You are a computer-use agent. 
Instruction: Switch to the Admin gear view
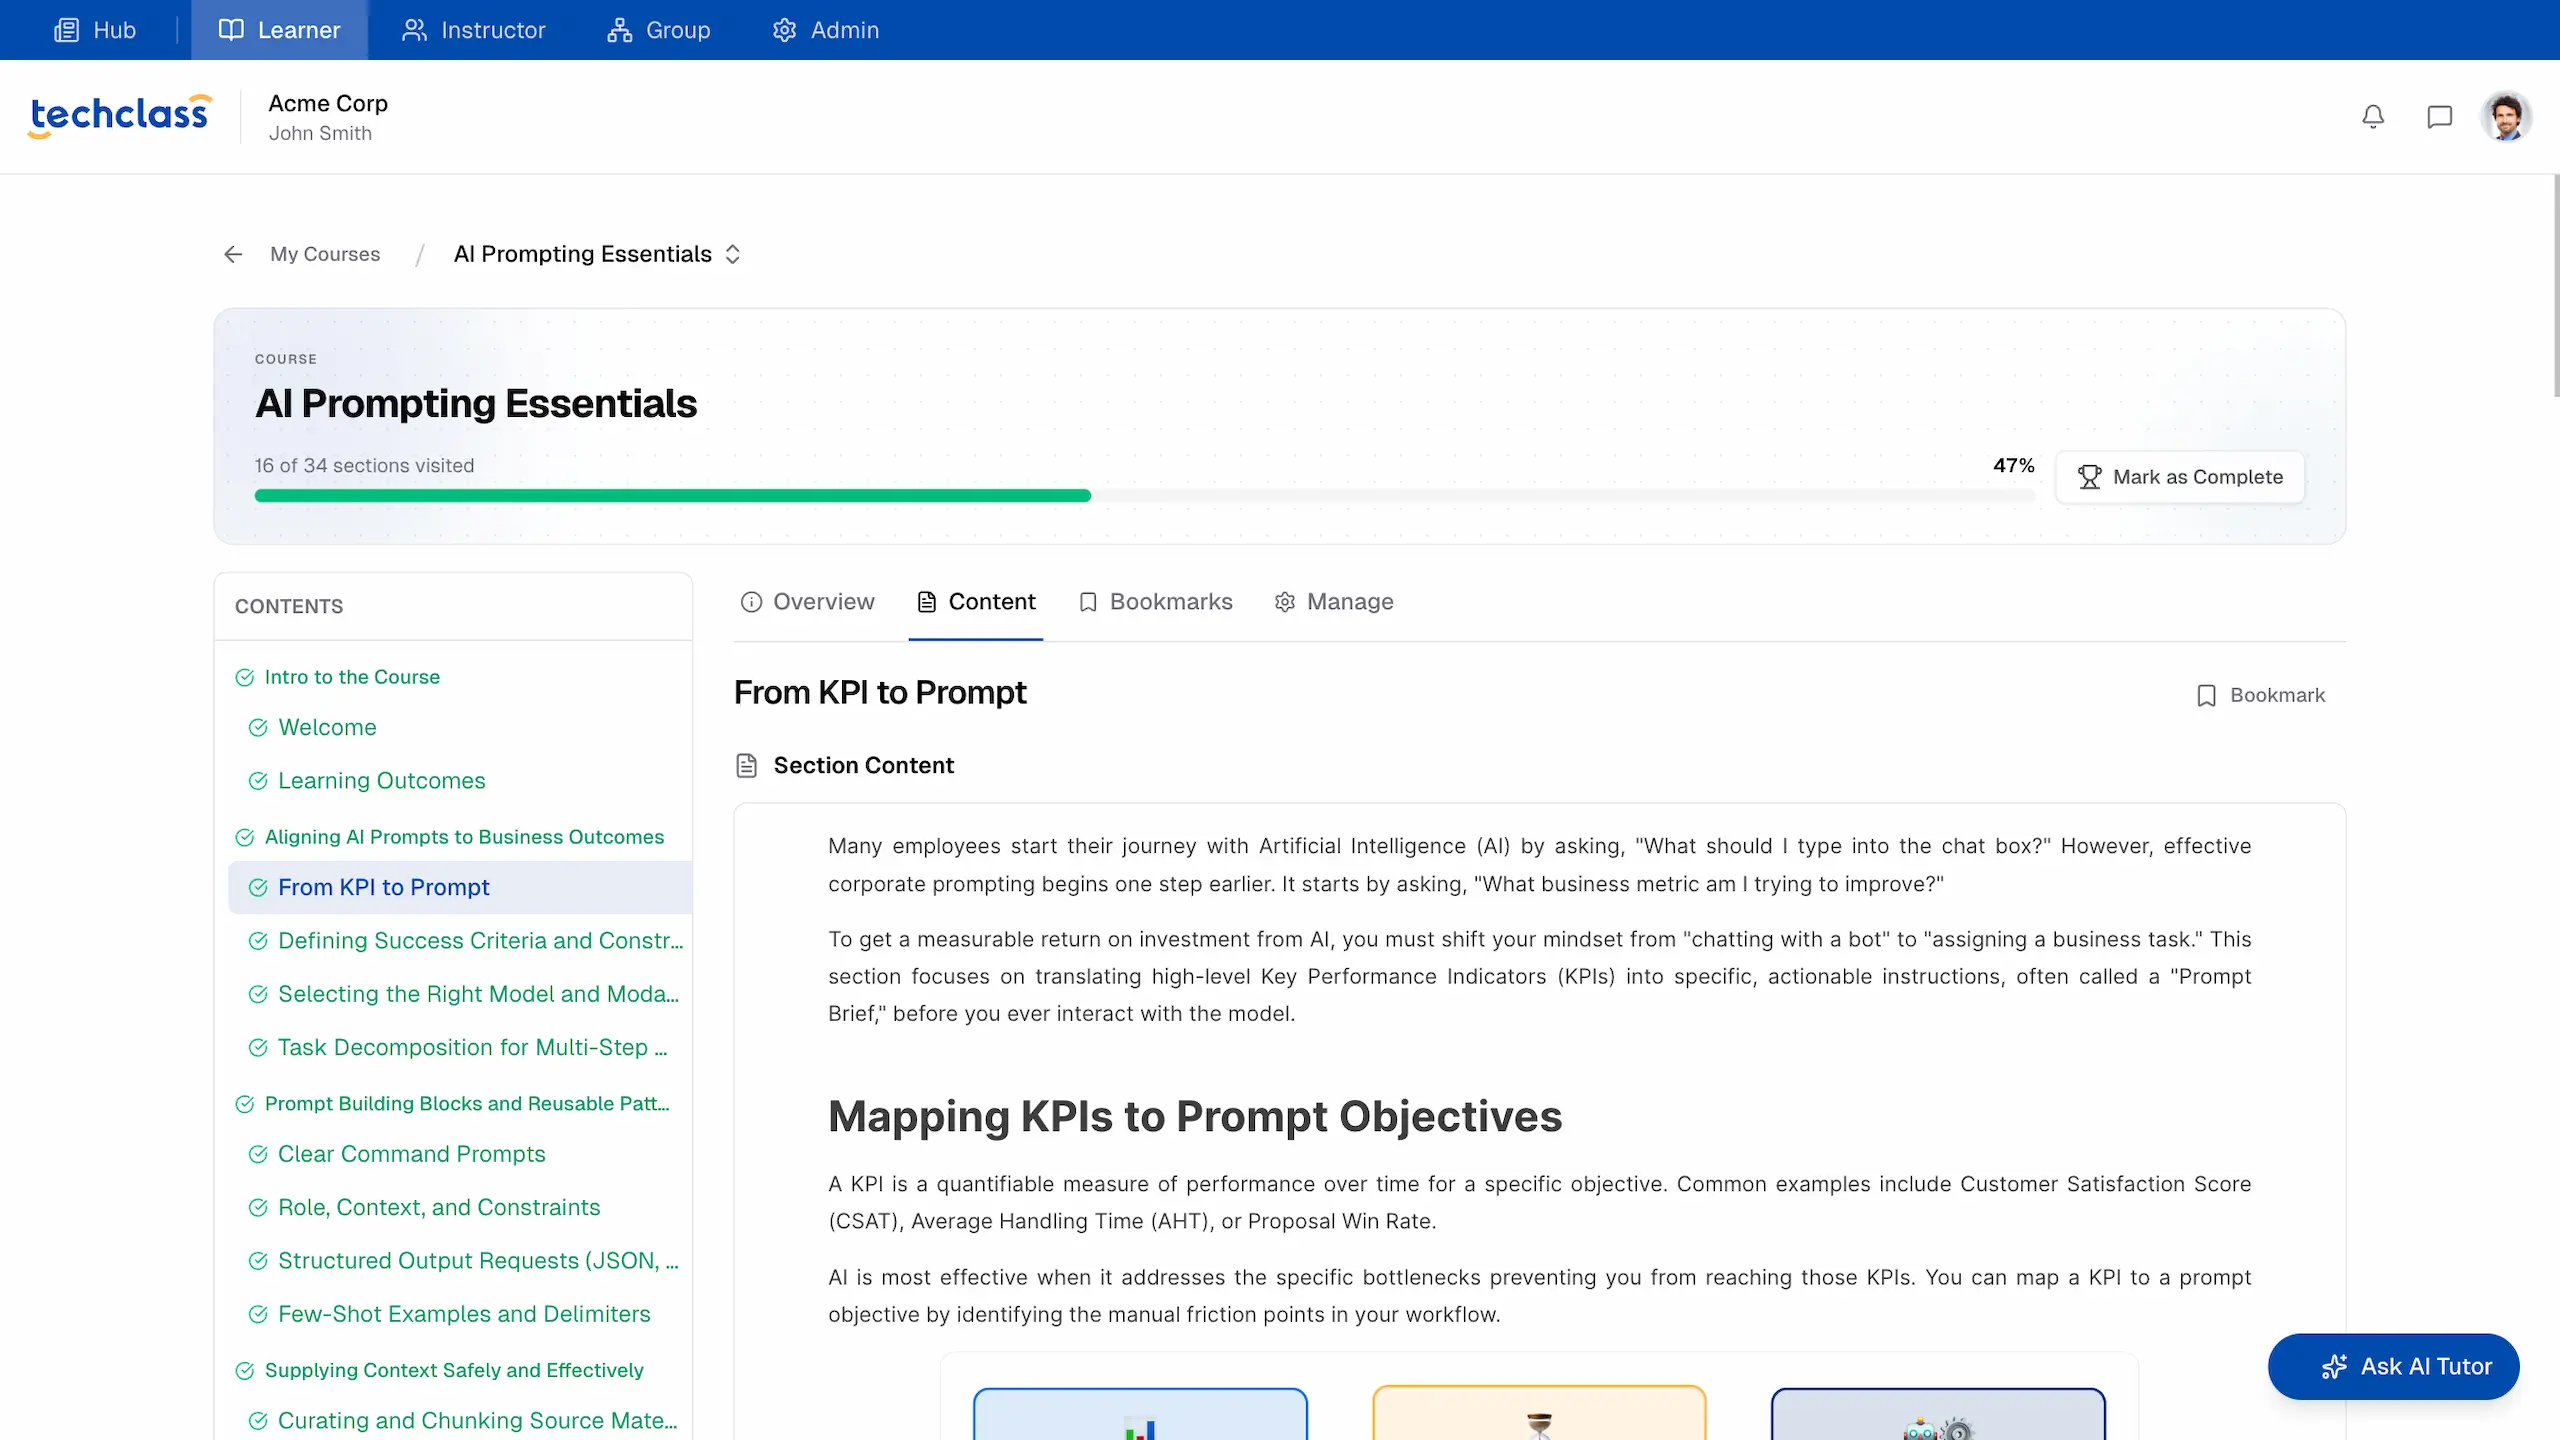825,30
